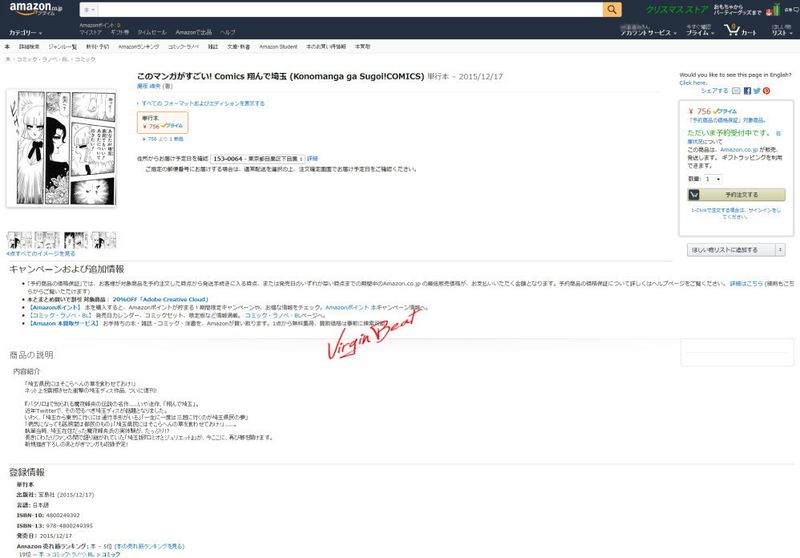Click the シェアする share link
The image size is (800, 558).
714,91
